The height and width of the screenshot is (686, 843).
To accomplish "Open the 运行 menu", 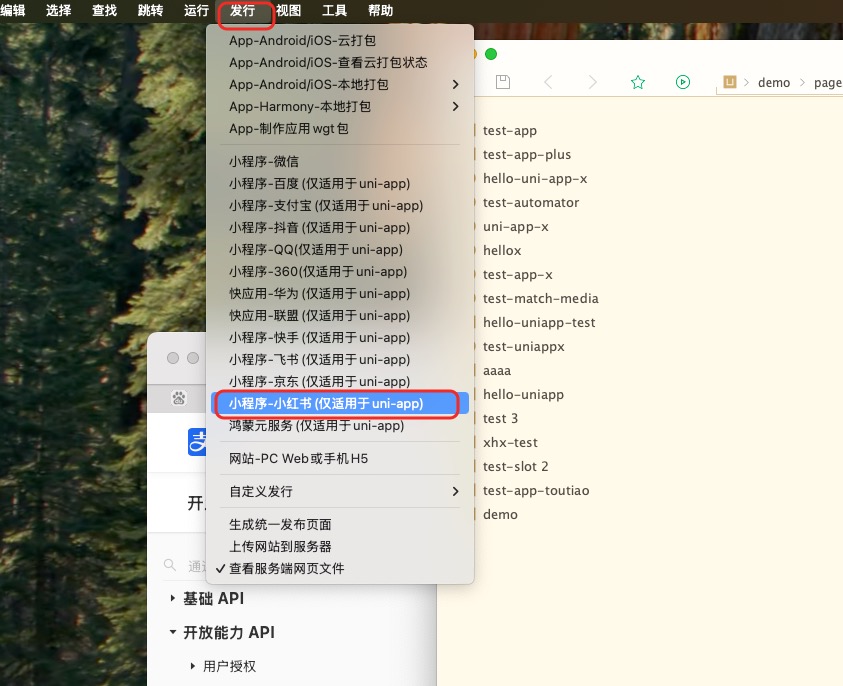I will (196, 10).
